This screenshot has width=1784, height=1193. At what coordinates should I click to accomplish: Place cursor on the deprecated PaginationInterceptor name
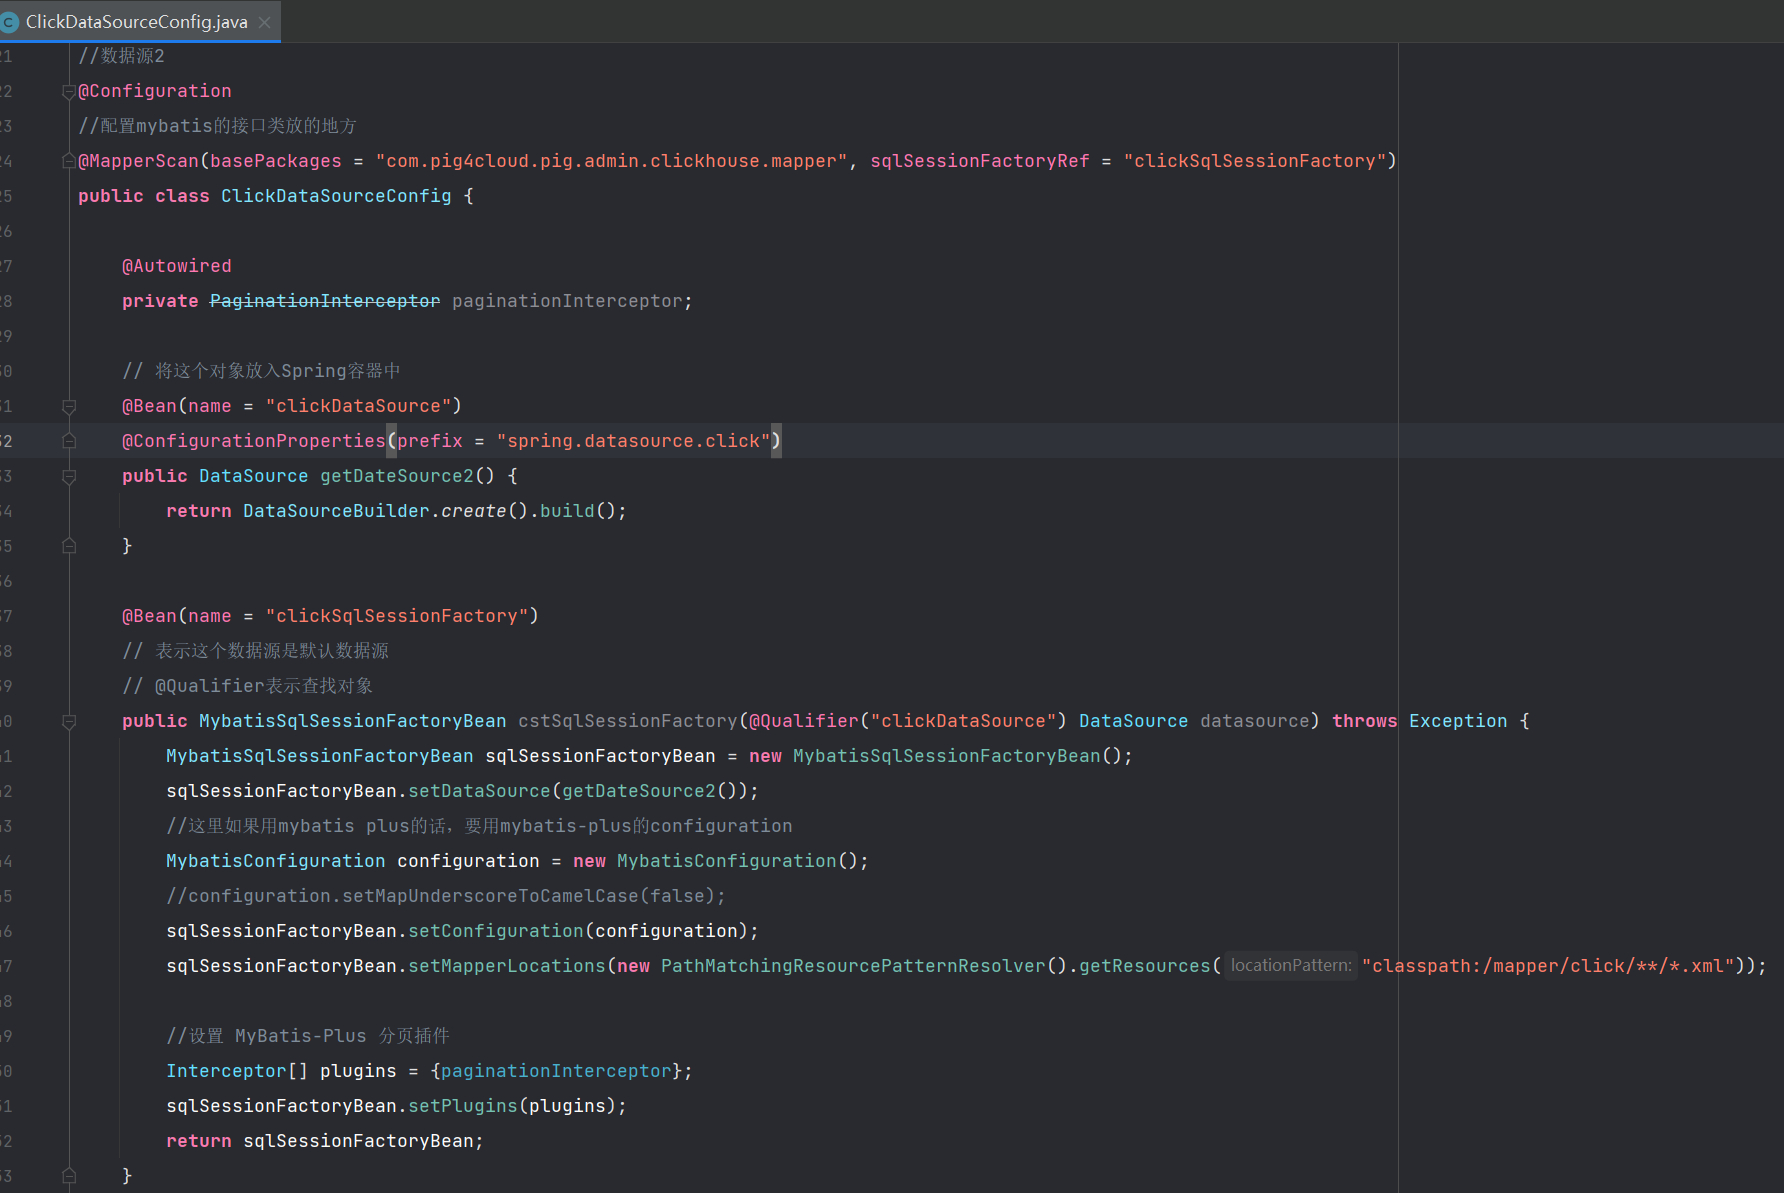tap(324, 300)
